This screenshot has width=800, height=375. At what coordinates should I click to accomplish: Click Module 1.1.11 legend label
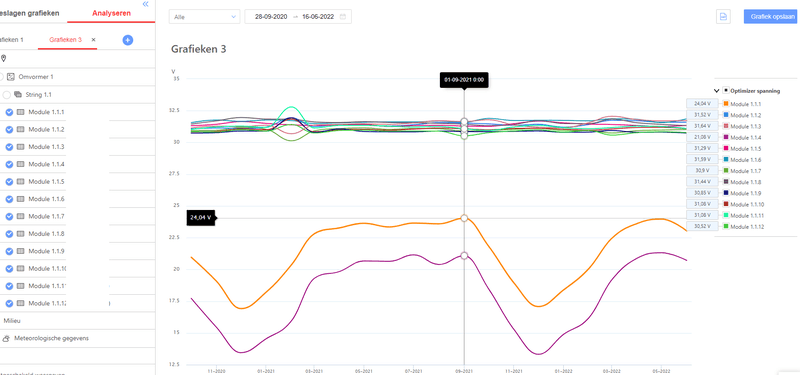coord(747,215)
